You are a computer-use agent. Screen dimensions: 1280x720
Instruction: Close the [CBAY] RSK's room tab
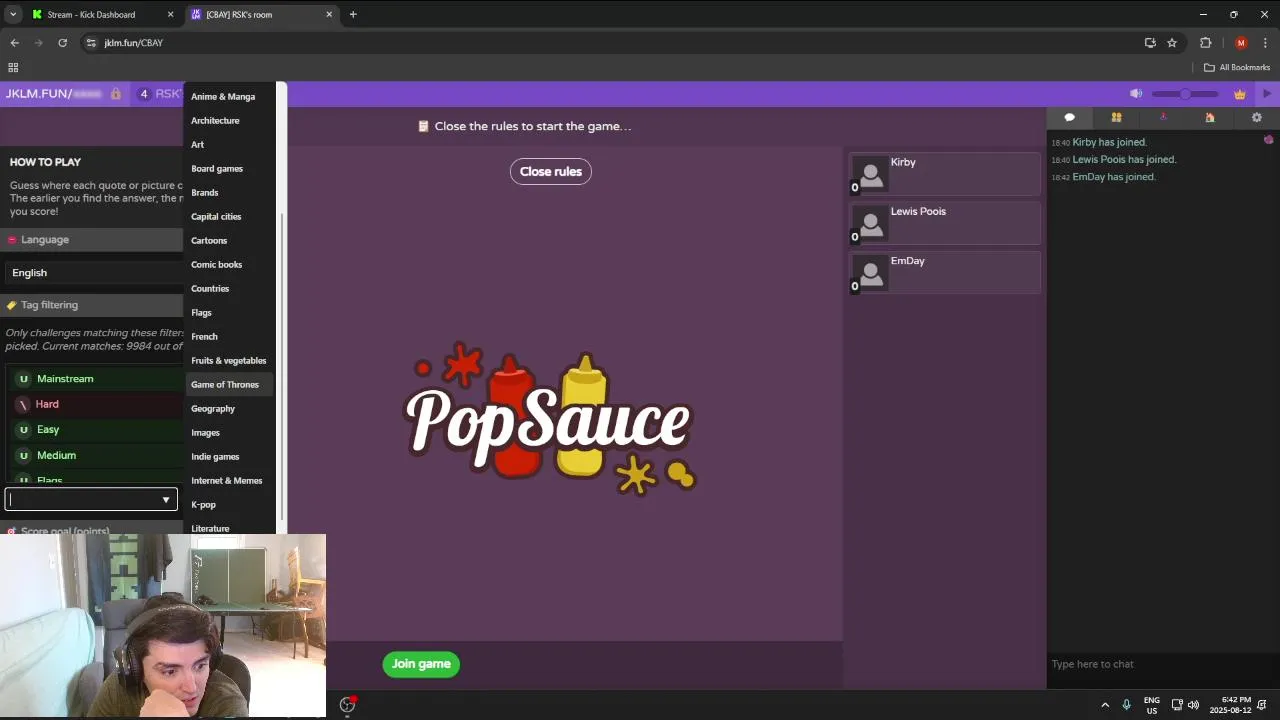point(329,14)
